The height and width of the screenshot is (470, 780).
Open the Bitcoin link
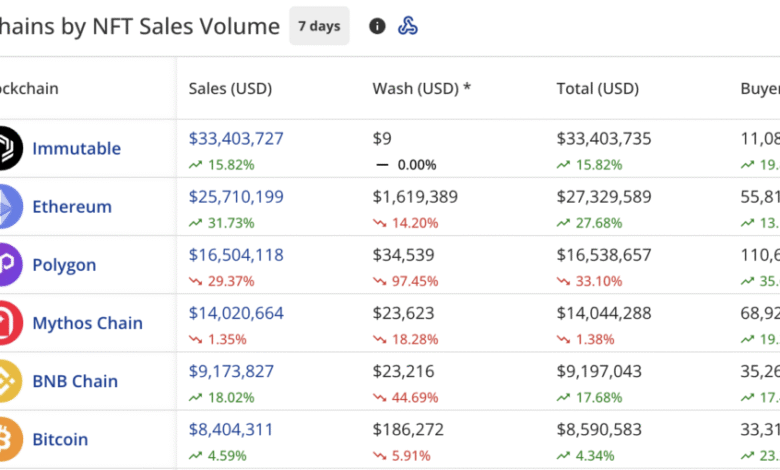(60, 439)
